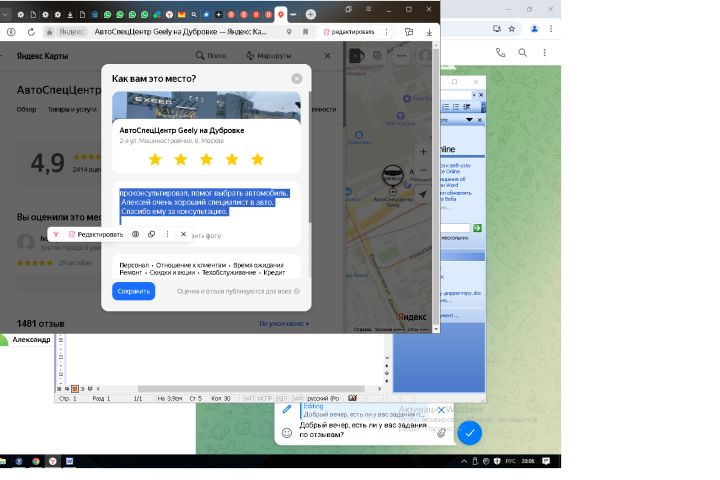Open browser toolbar three-dot menu
Viewport: 720px width, 480px height.
pyautogui.click(x=386, y=32)
